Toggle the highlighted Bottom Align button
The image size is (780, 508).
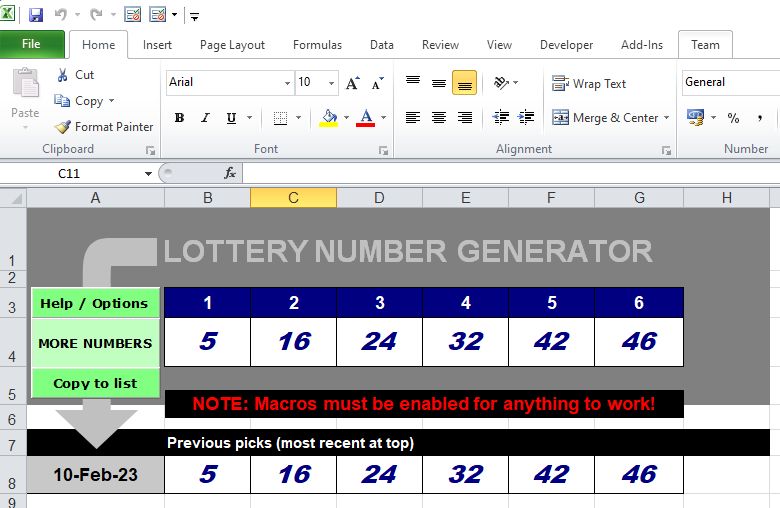(x=465, y=83)
